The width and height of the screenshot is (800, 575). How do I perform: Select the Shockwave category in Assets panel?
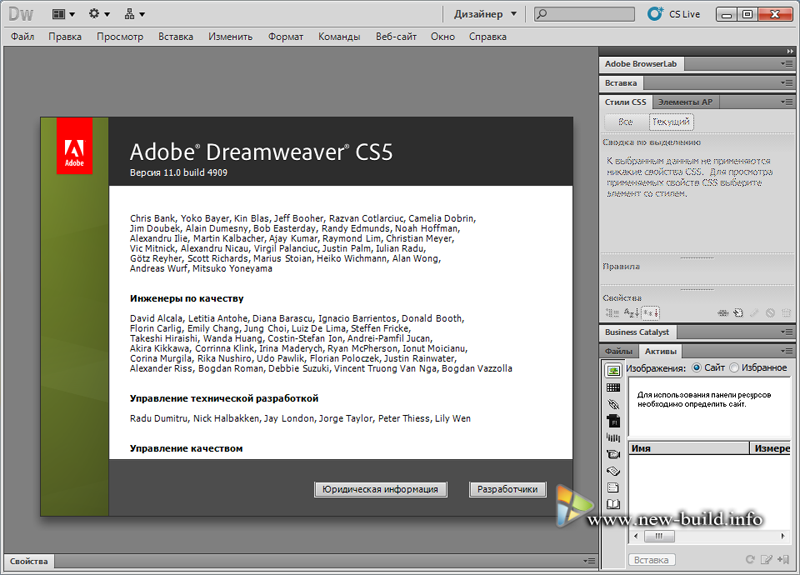(613, 438)
